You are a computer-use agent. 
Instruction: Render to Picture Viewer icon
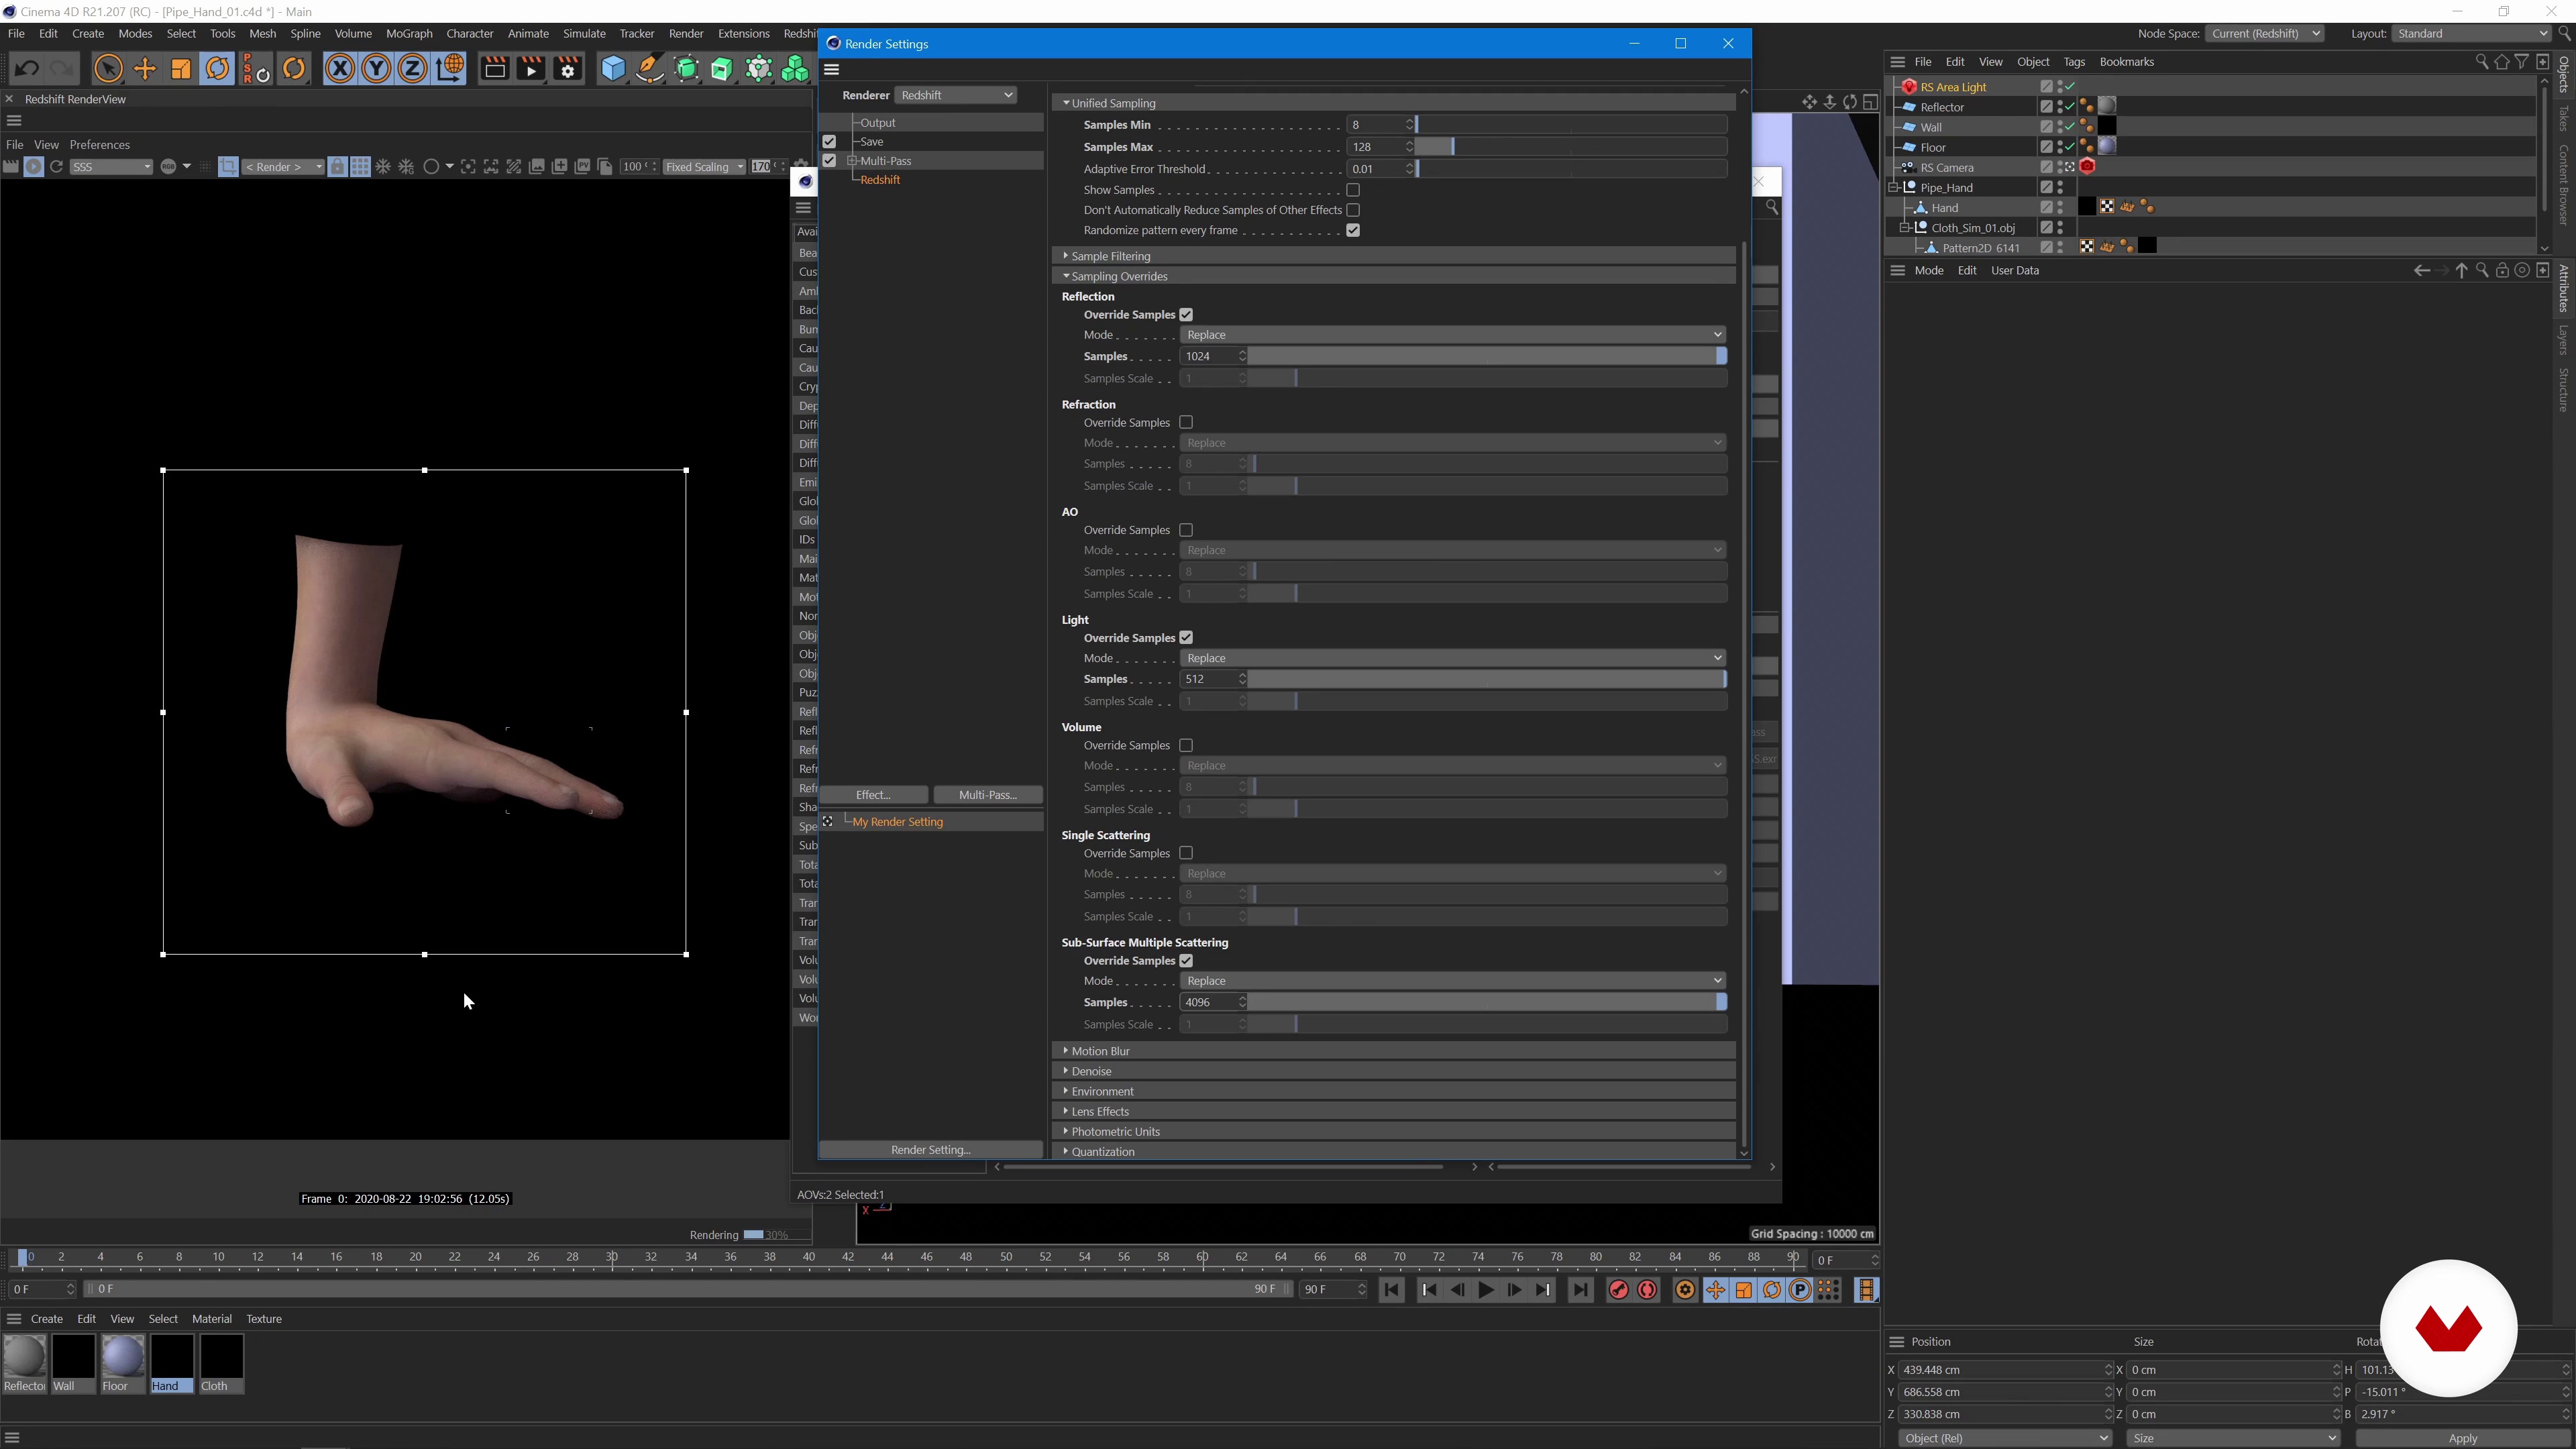coord(531,69)
